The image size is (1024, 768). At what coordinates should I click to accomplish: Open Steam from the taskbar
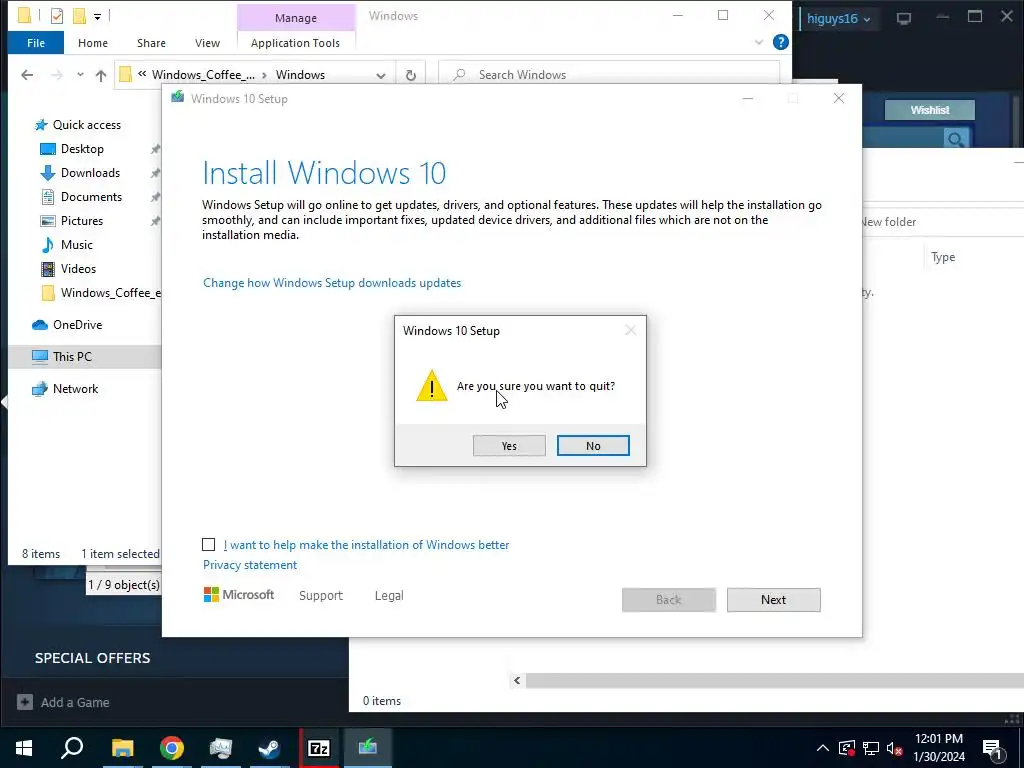(x=269, y=748)
